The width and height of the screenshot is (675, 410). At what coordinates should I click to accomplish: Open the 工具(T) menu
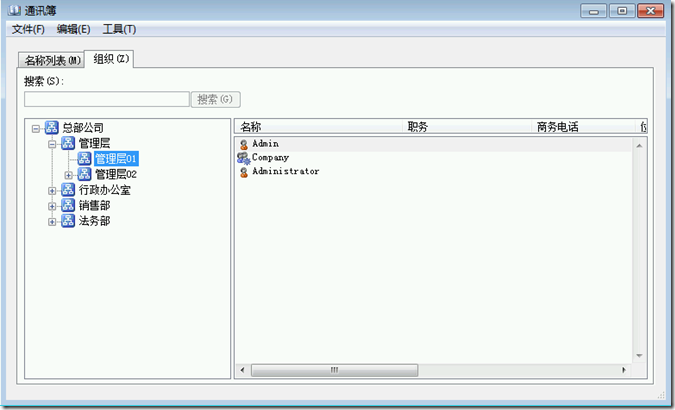coord(119,29)
